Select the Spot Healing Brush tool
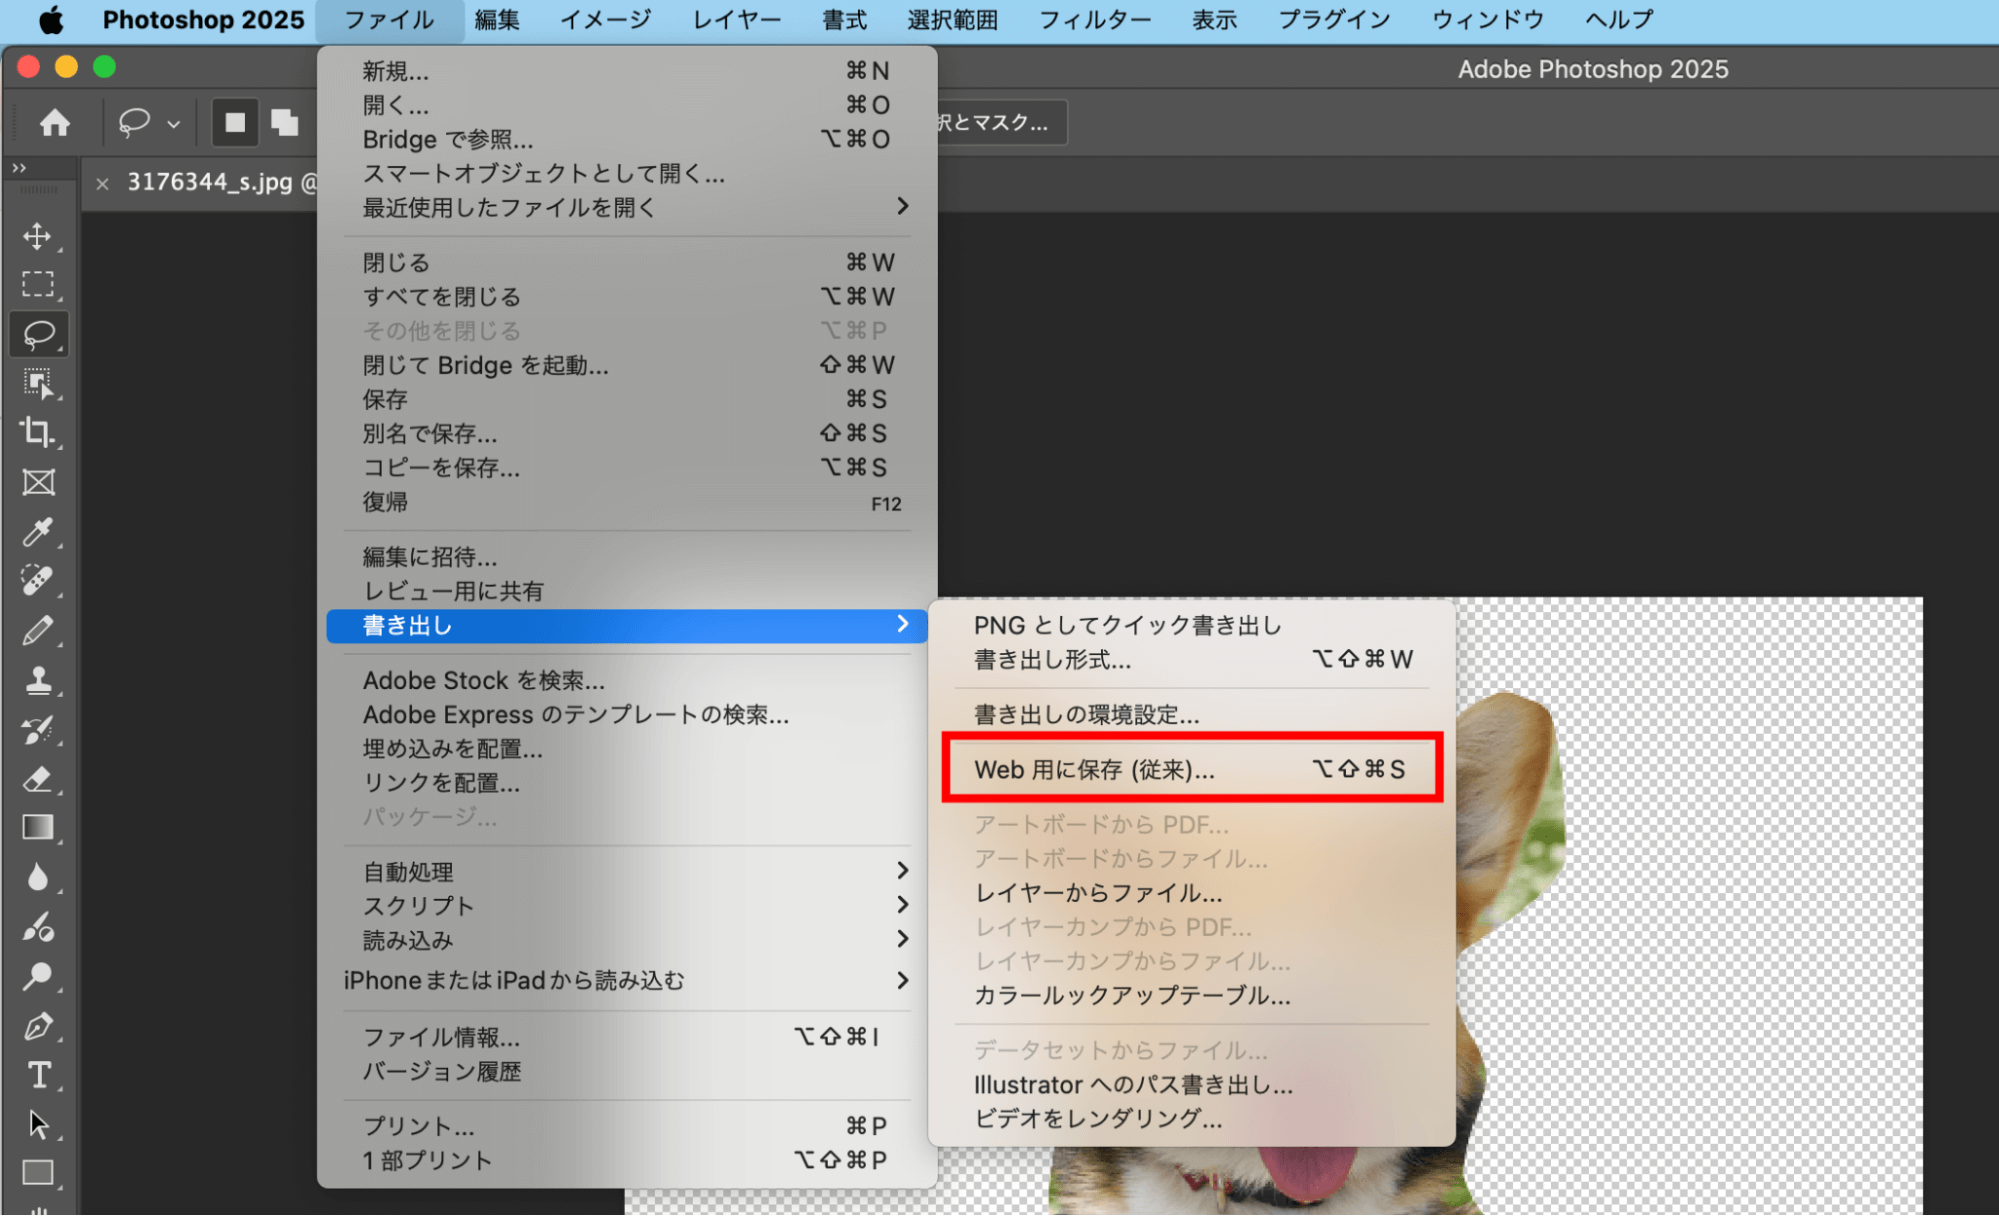1999x1216 pixels. click(38, 581)
